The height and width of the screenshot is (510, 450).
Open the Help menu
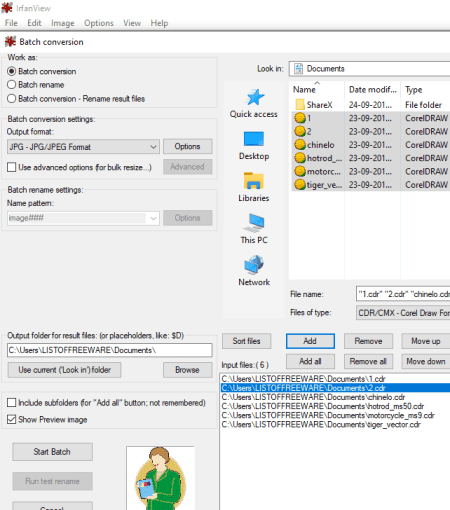pyautogui.click(x=159, y=23)
